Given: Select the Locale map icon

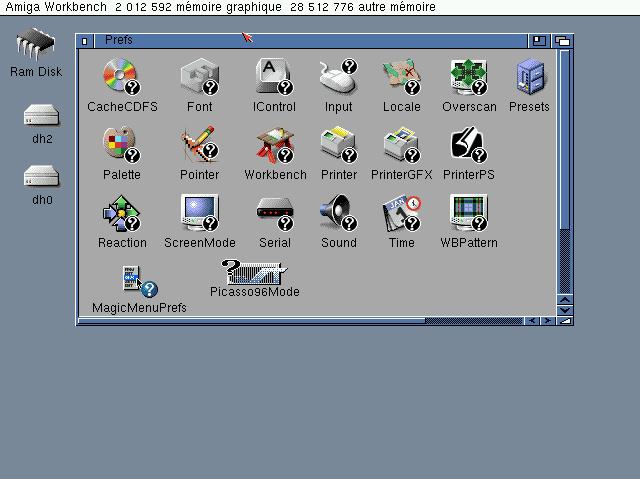Looking at the screenshot, I should [402, 76].
